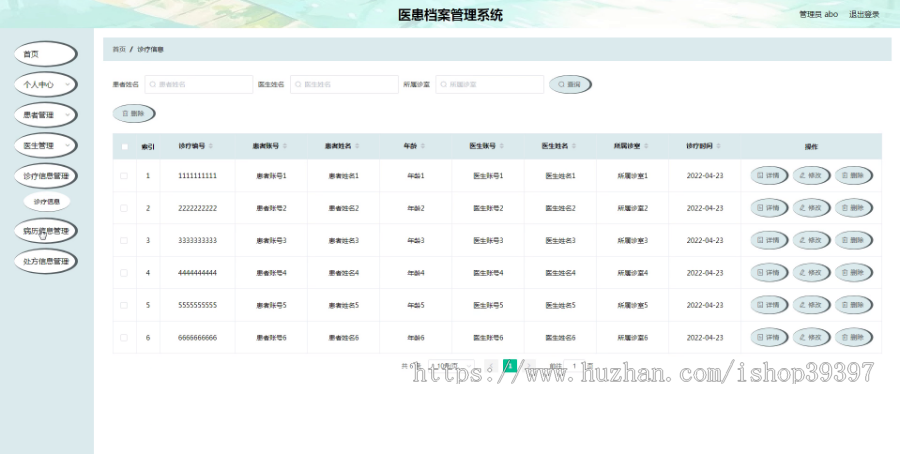The height and width of the screenshot is (454, 900).
Task: Open 病历信息管理 in the sidebar
Action: (45, 231)
